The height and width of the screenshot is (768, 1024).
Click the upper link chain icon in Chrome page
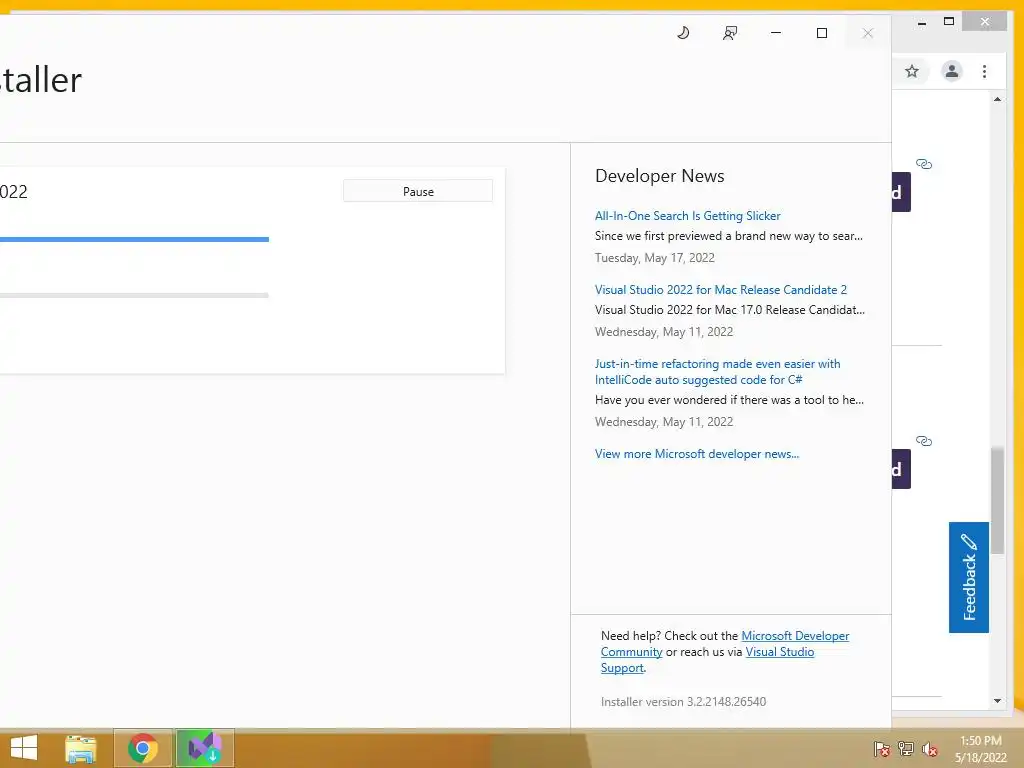pos(923,164)
